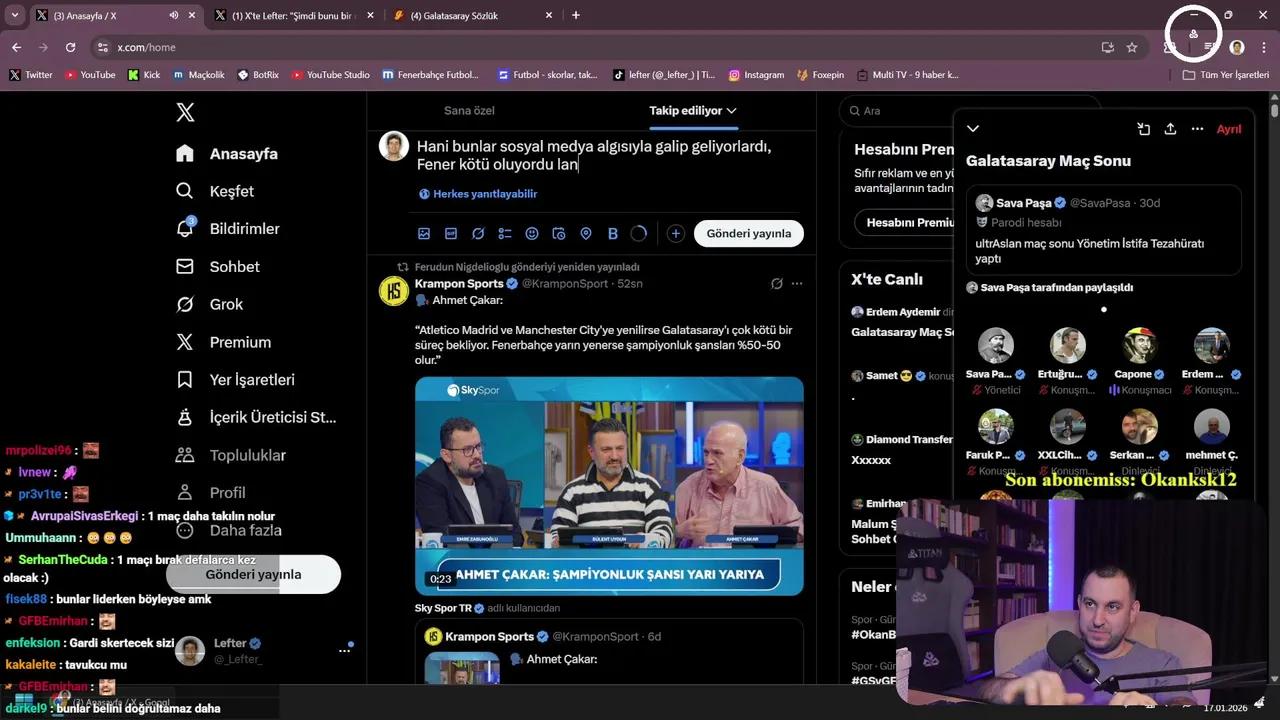This screenshot has width=1280, height=720.
Task: Open Sohbet messages in the sidebar
Action: click(x=217, y=267)
